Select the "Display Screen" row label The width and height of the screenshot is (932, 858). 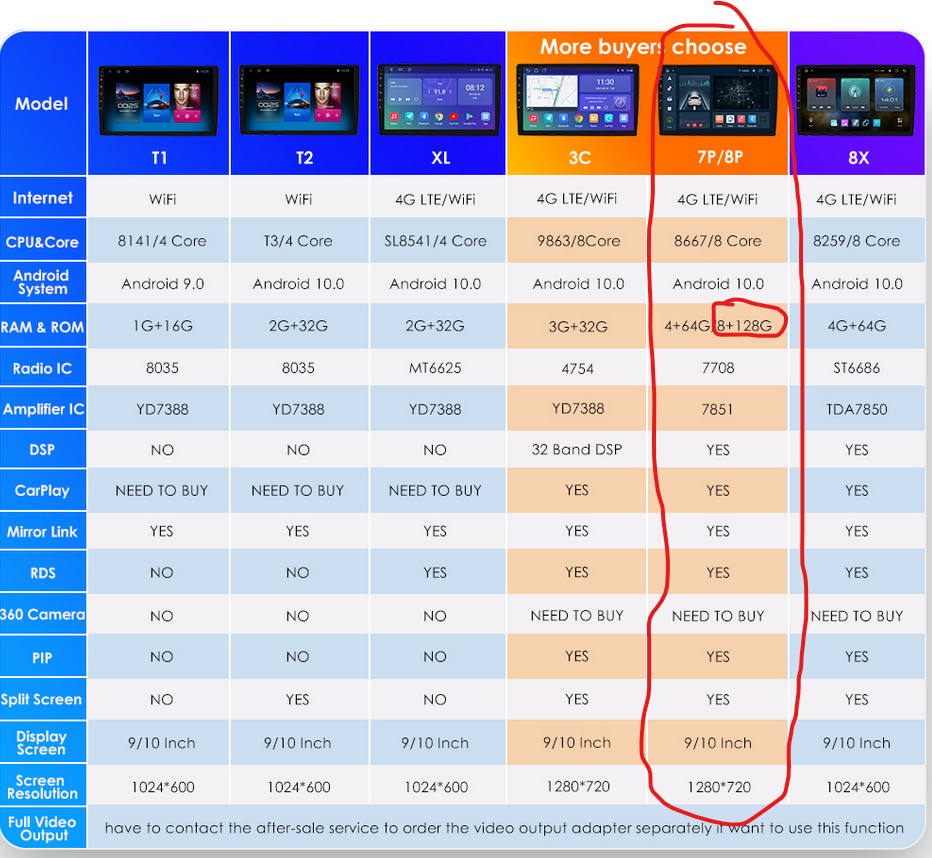click(x=43, y=743)
